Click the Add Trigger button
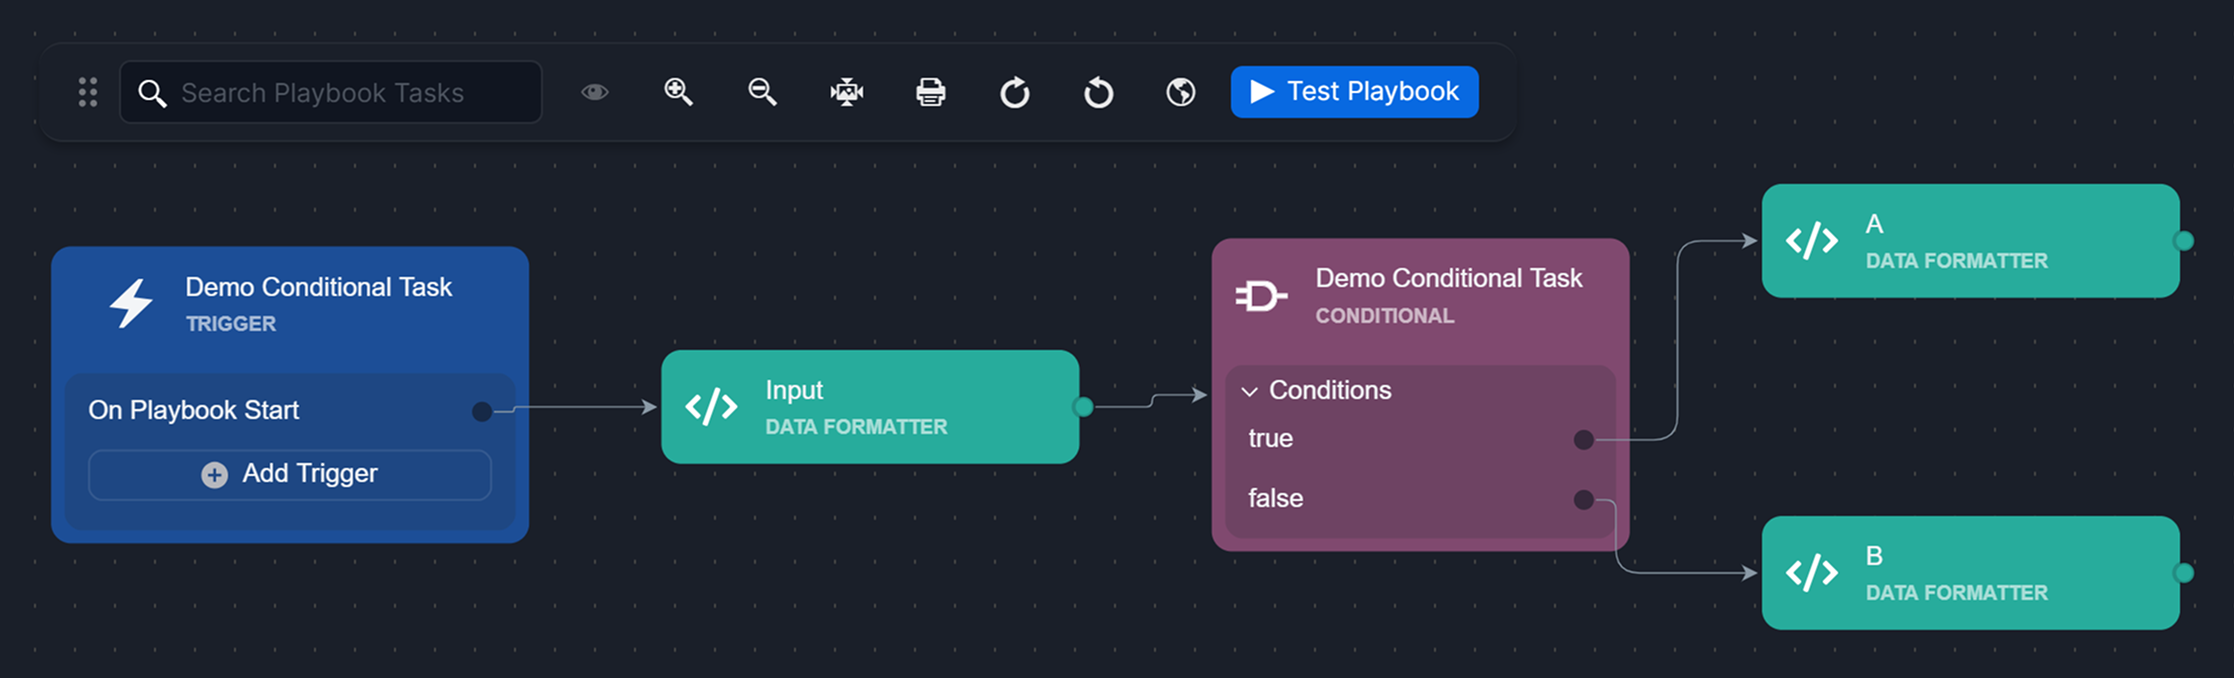 point(290,474)
